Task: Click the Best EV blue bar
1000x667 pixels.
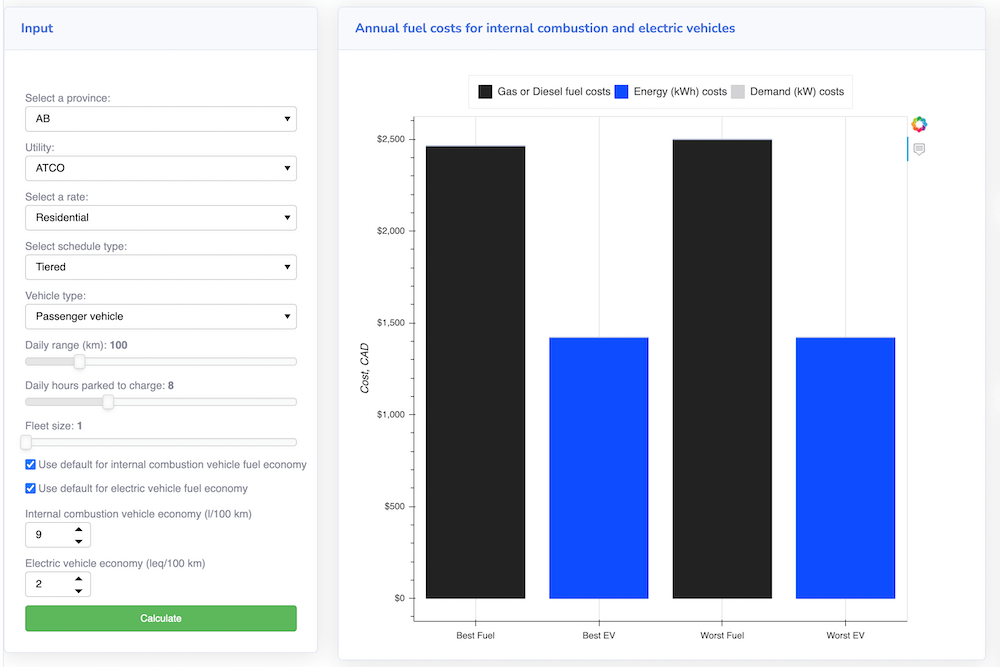Action: click(599, 468)
